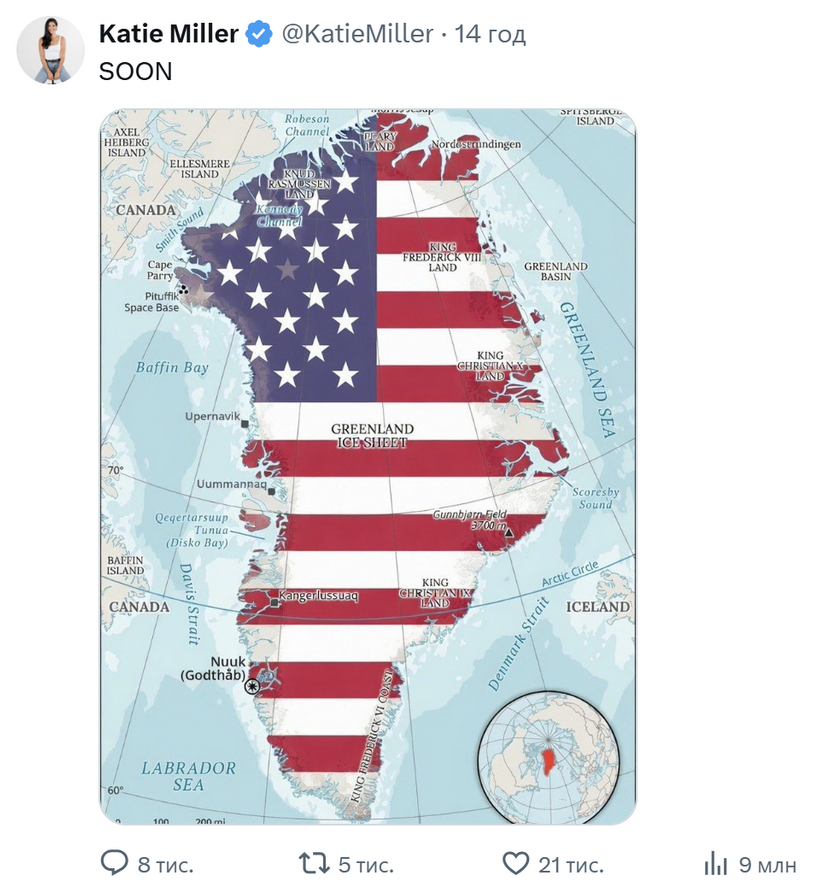Screen dimensions: 837x892
Task: Click the ICELAND label on the map
Action: coord(598,607)
